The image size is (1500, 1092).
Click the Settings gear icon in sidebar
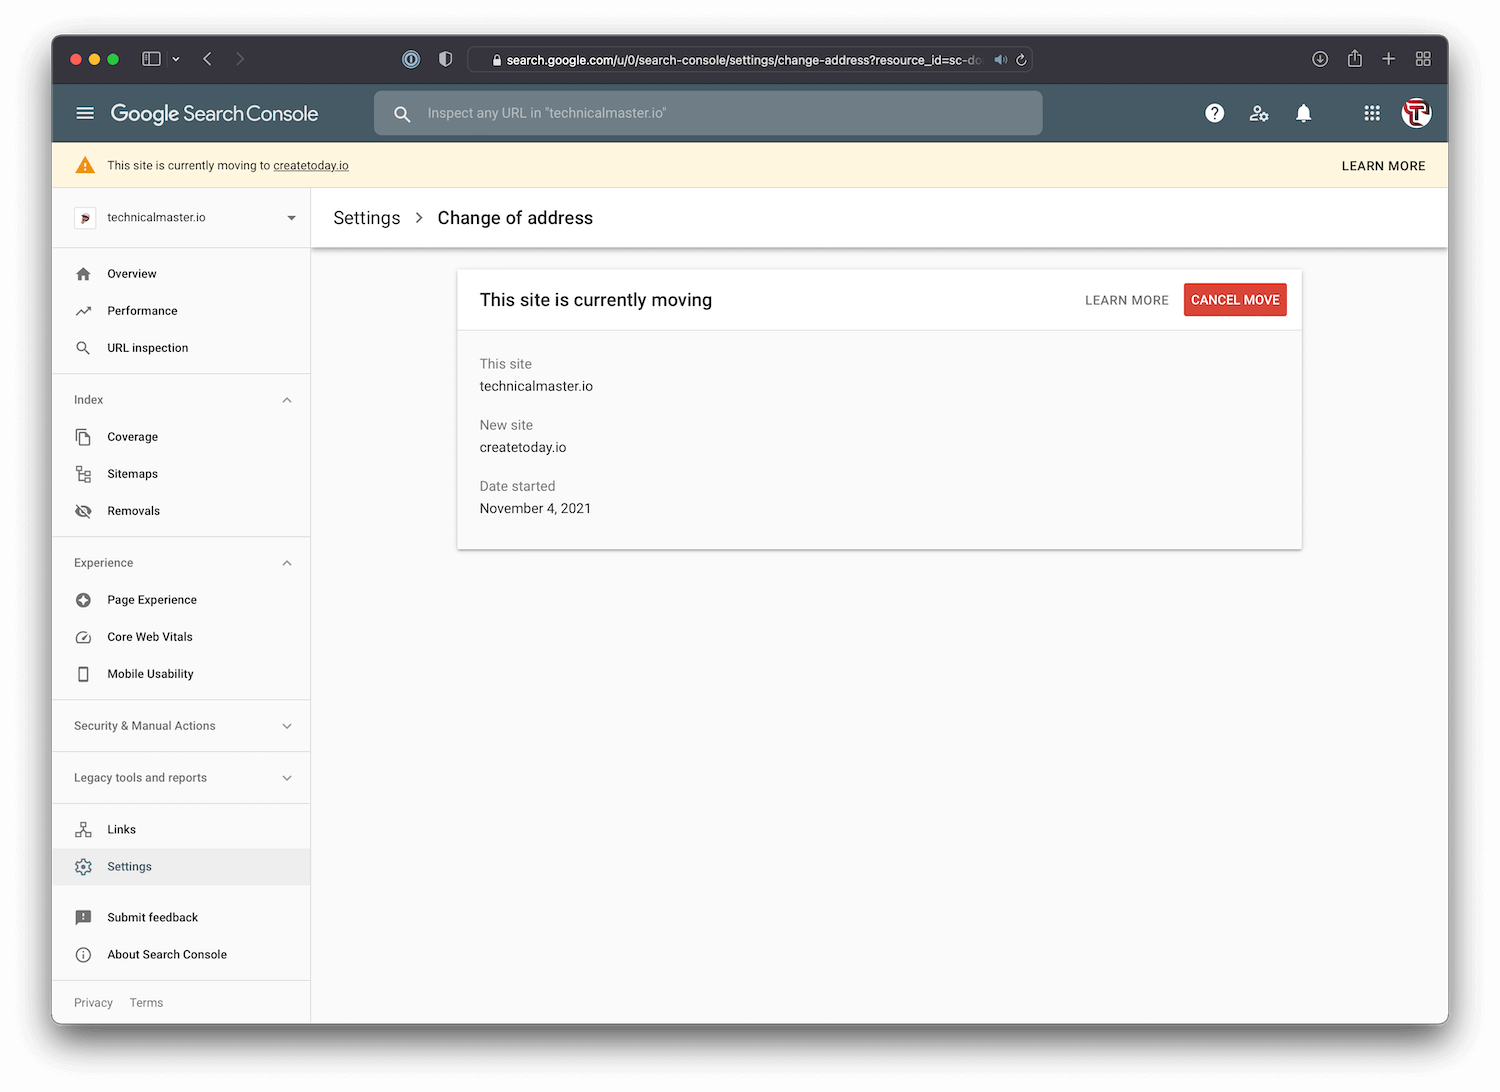[x=83, y=867]
